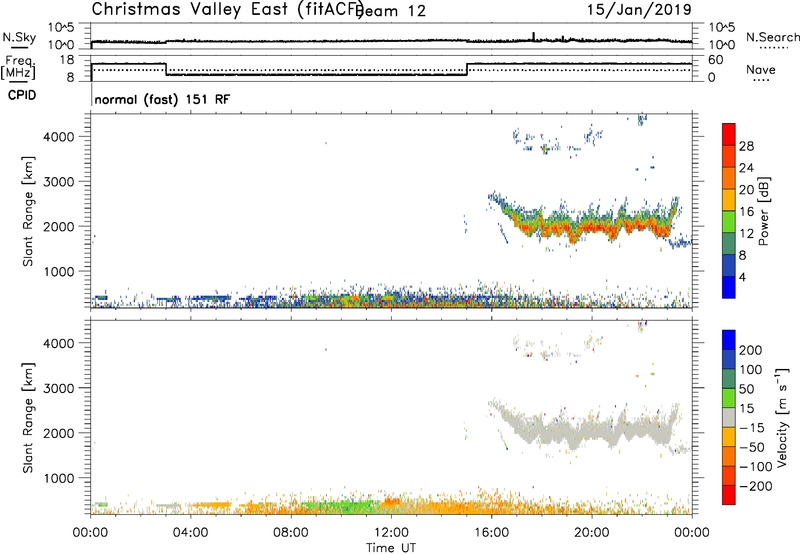Click the '18' frequency axis value

67,60
